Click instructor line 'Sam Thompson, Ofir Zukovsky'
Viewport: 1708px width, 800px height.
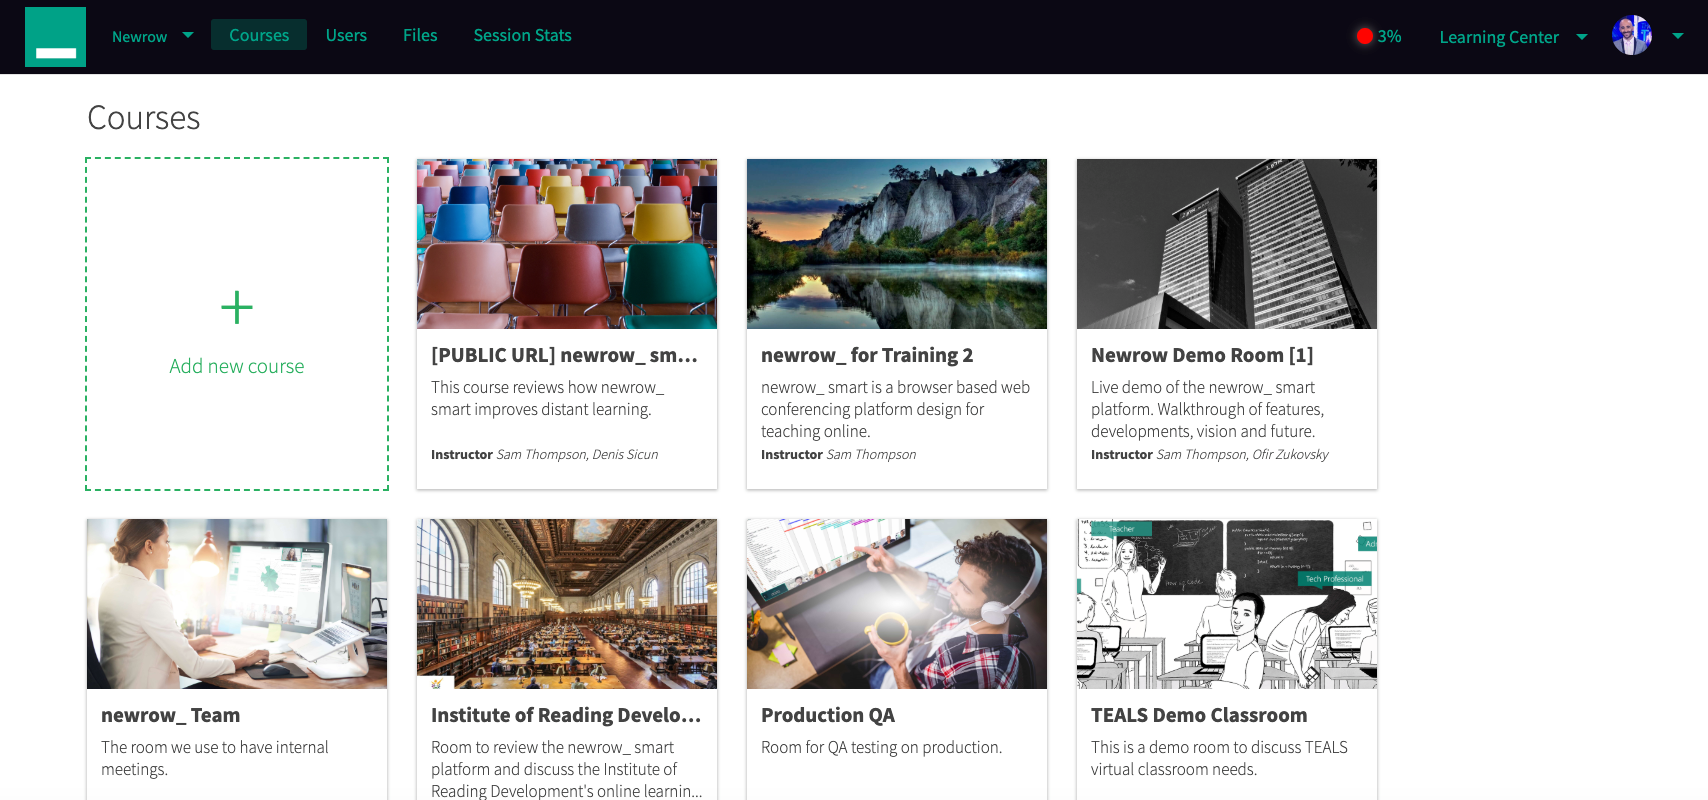[x=1242, y=454]
